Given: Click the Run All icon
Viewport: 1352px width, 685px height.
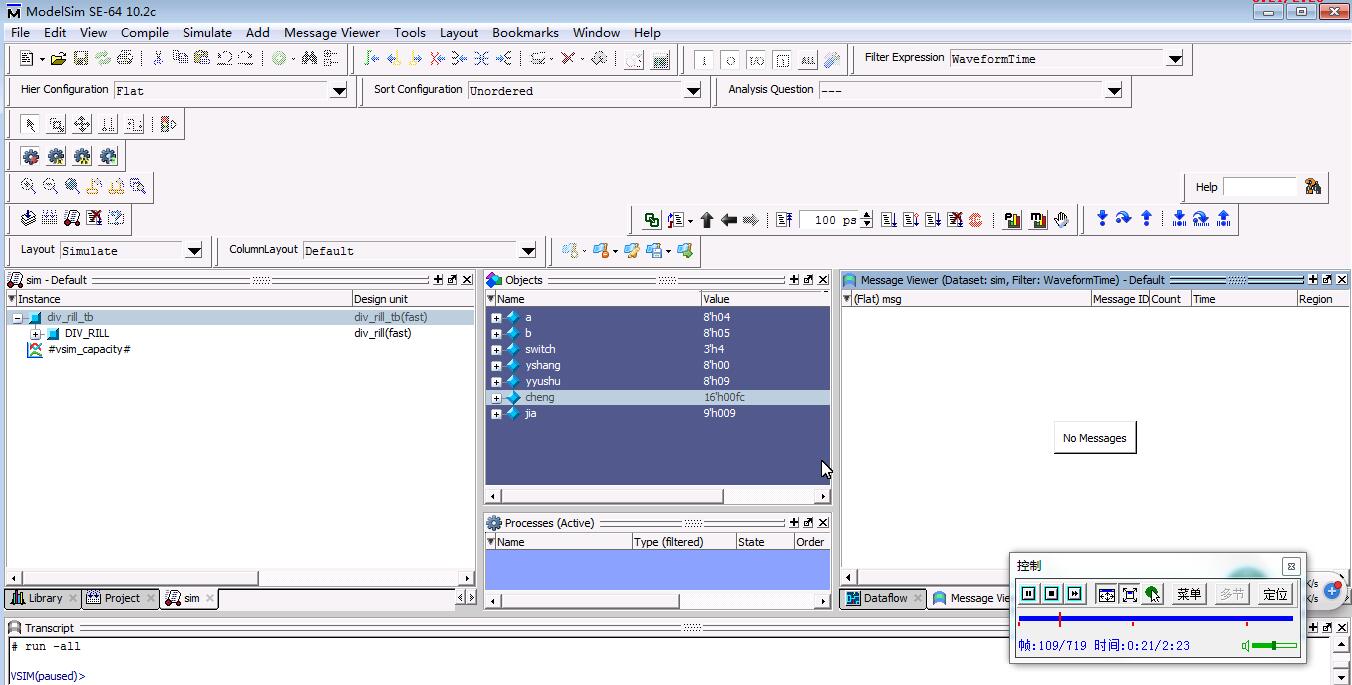Looking at the screenshot, I should (x=932, y=220).
